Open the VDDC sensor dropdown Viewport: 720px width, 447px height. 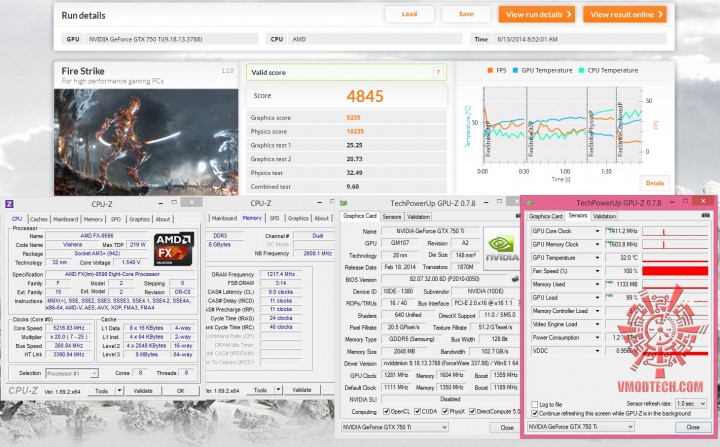pos(597,351)
